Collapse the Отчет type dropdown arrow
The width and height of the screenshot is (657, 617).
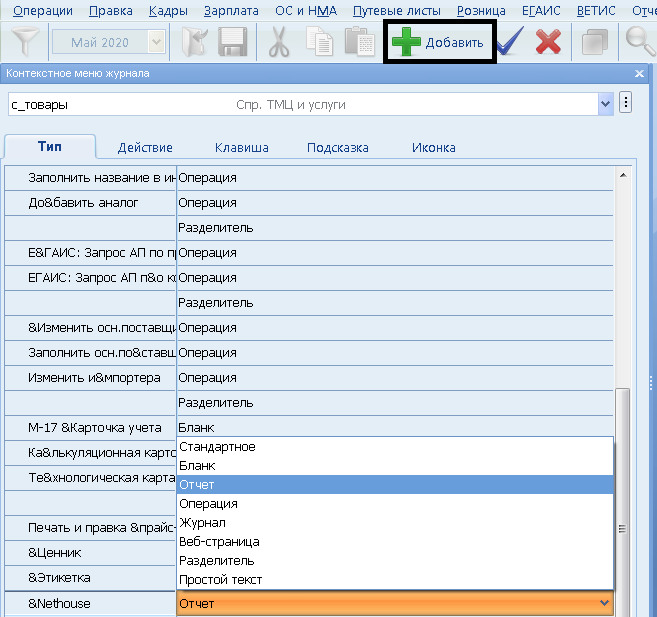tap(602, 603)
